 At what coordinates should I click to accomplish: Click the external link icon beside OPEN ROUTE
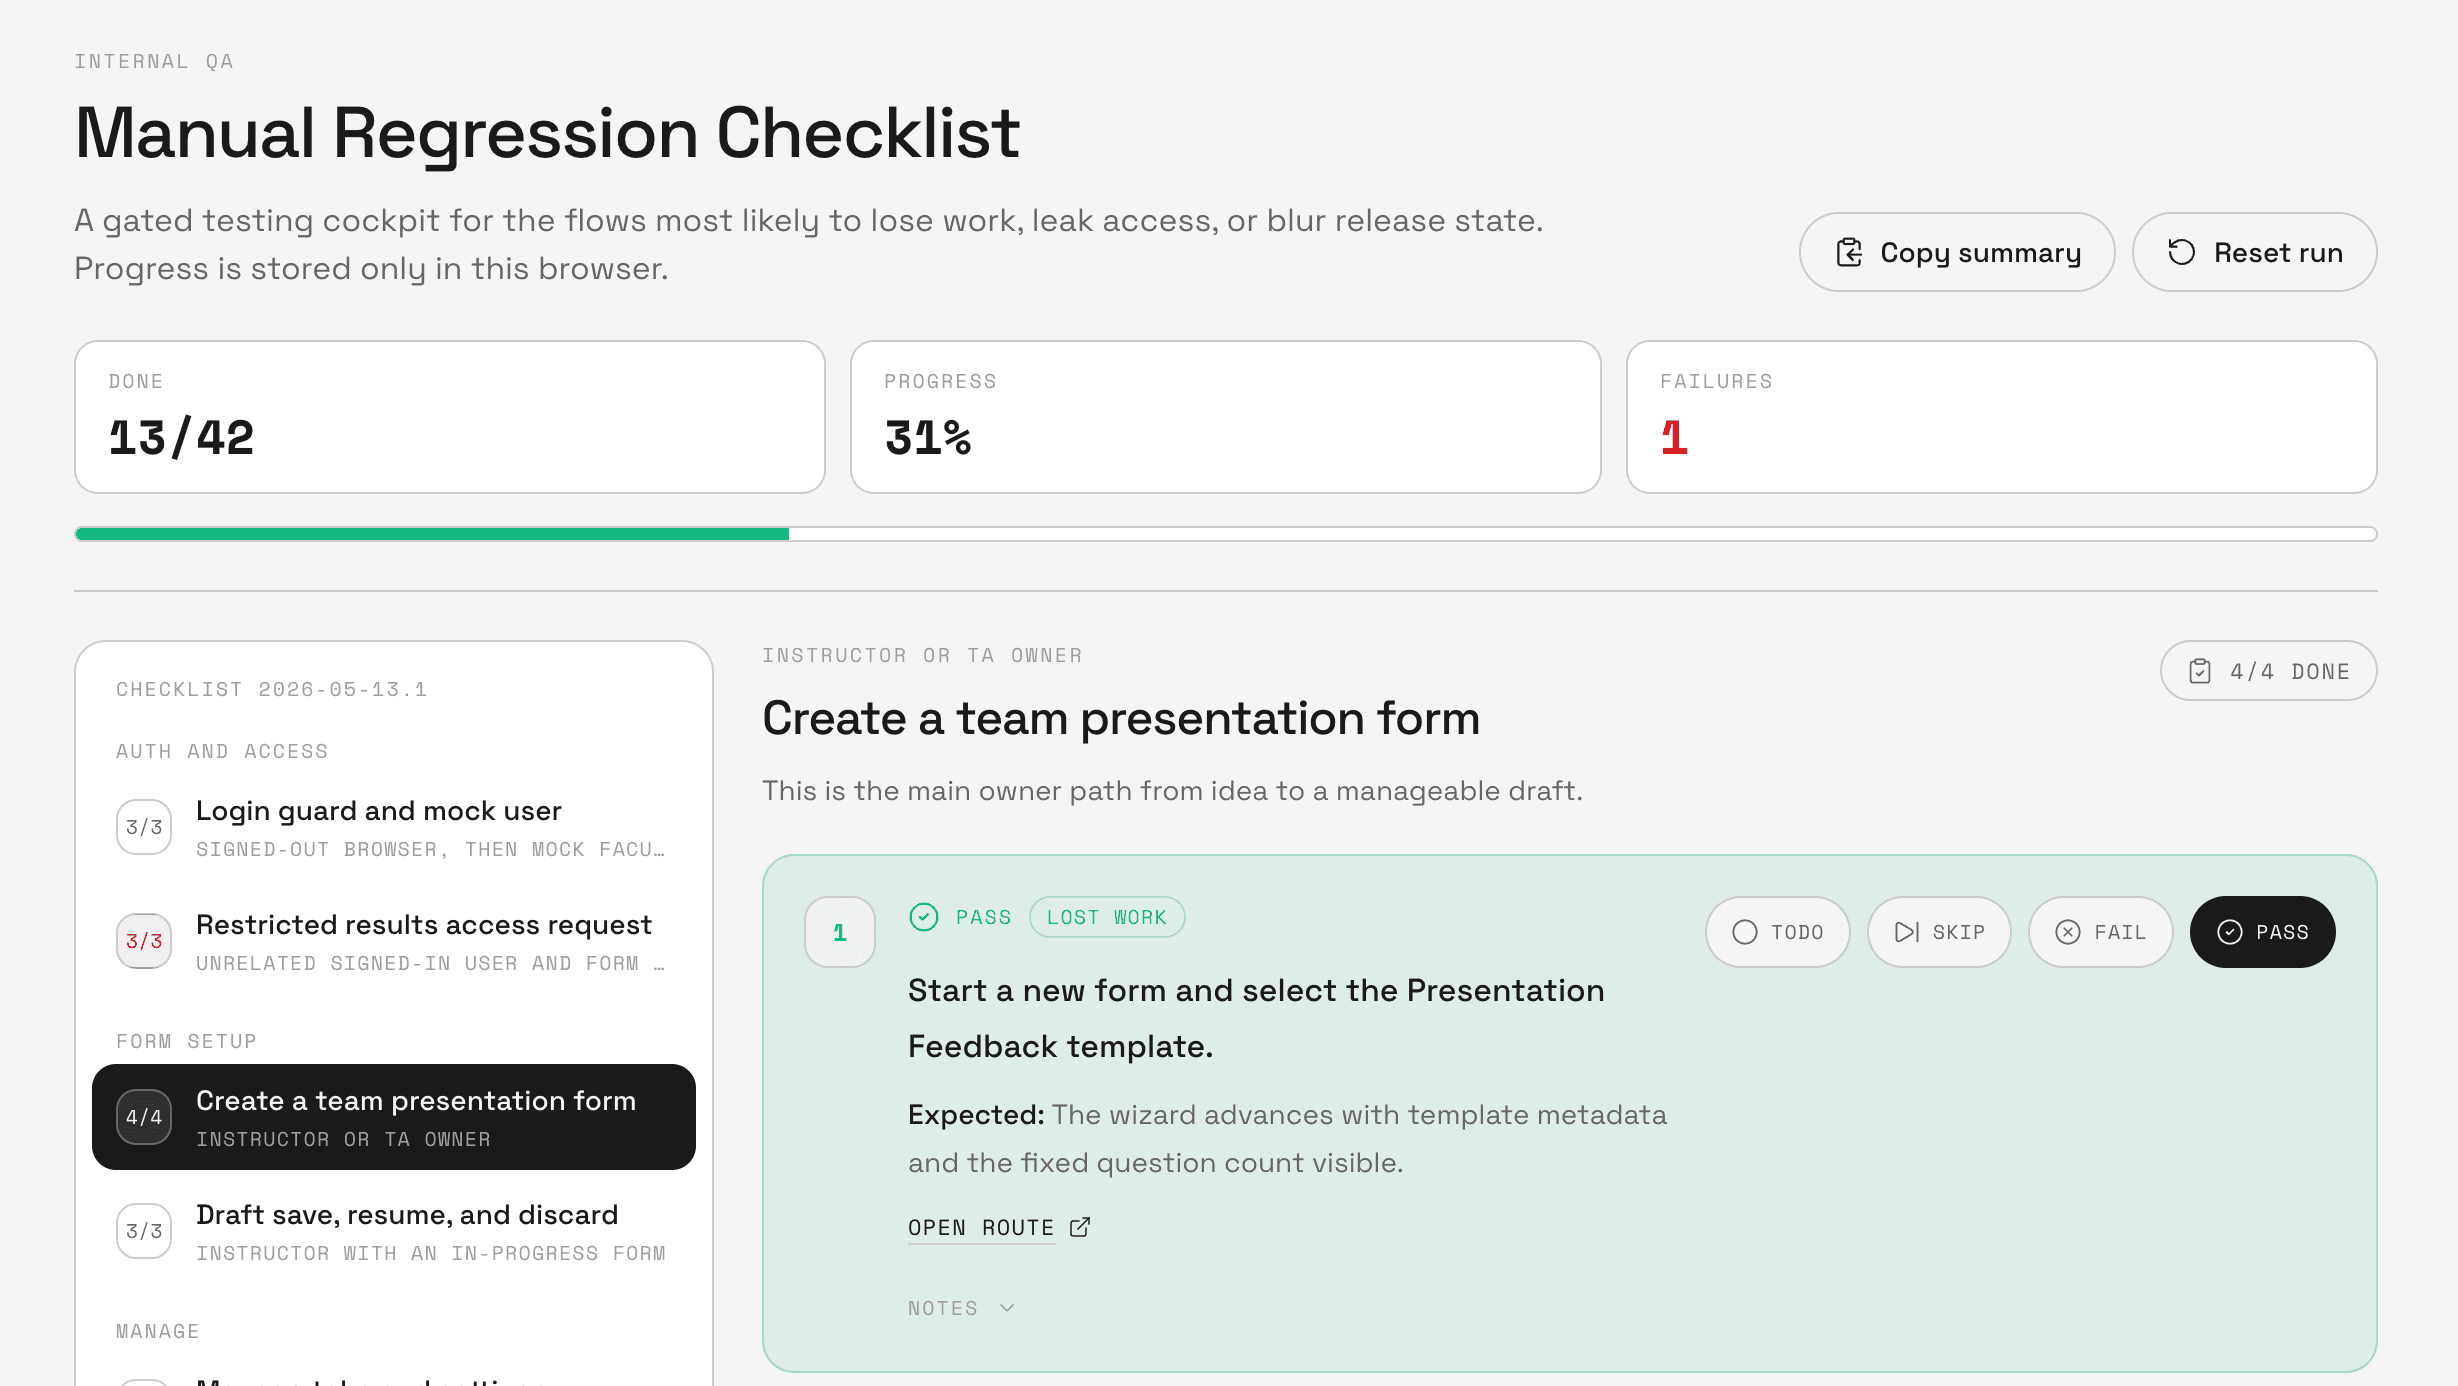coord(1080,1227)
